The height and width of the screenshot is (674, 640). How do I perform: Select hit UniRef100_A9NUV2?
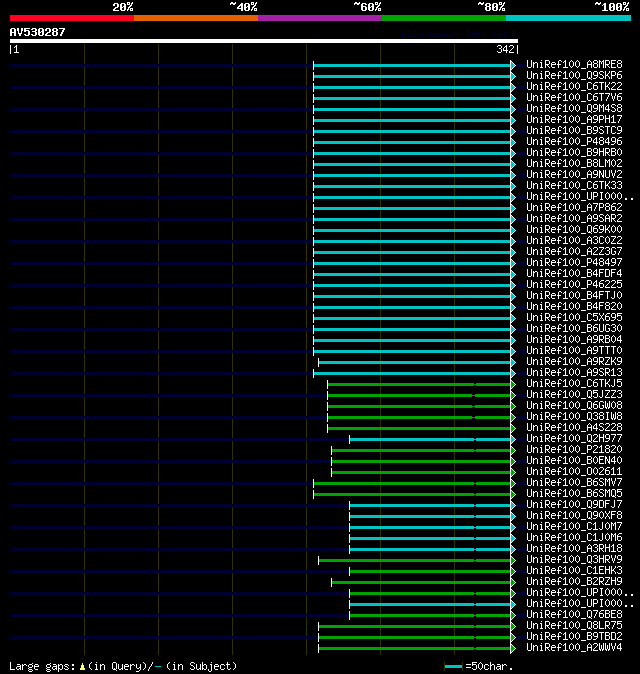pos(574,175)
